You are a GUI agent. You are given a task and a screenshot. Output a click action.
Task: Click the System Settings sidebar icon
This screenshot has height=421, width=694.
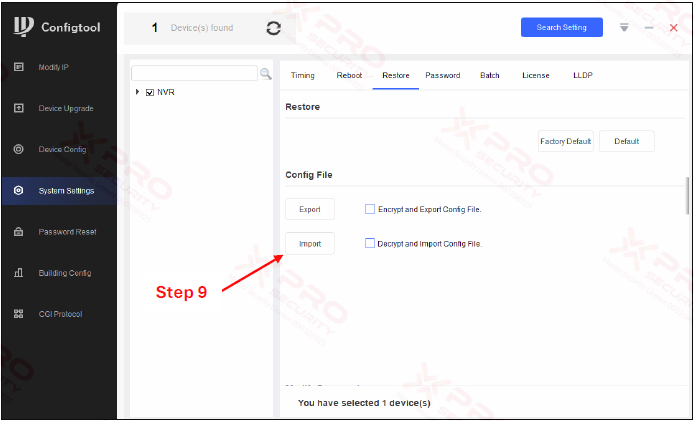click(x=19, y=190)
